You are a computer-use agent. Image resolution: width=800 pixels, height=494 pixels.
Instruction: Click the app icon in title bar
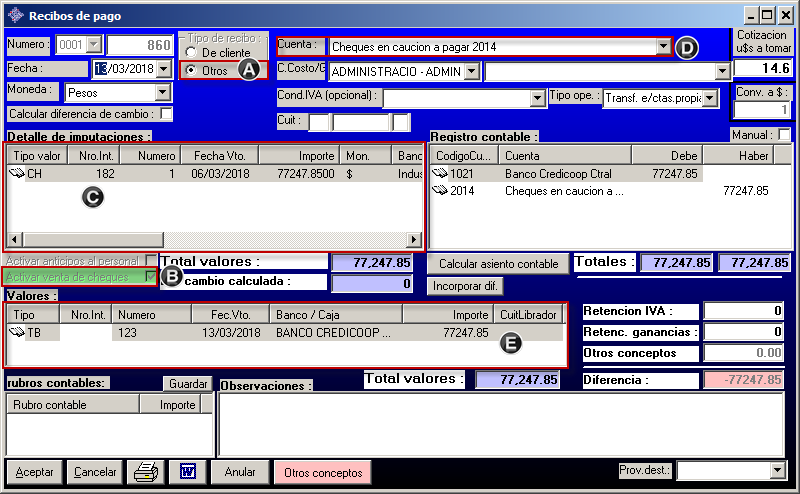(x=14, y=16)
